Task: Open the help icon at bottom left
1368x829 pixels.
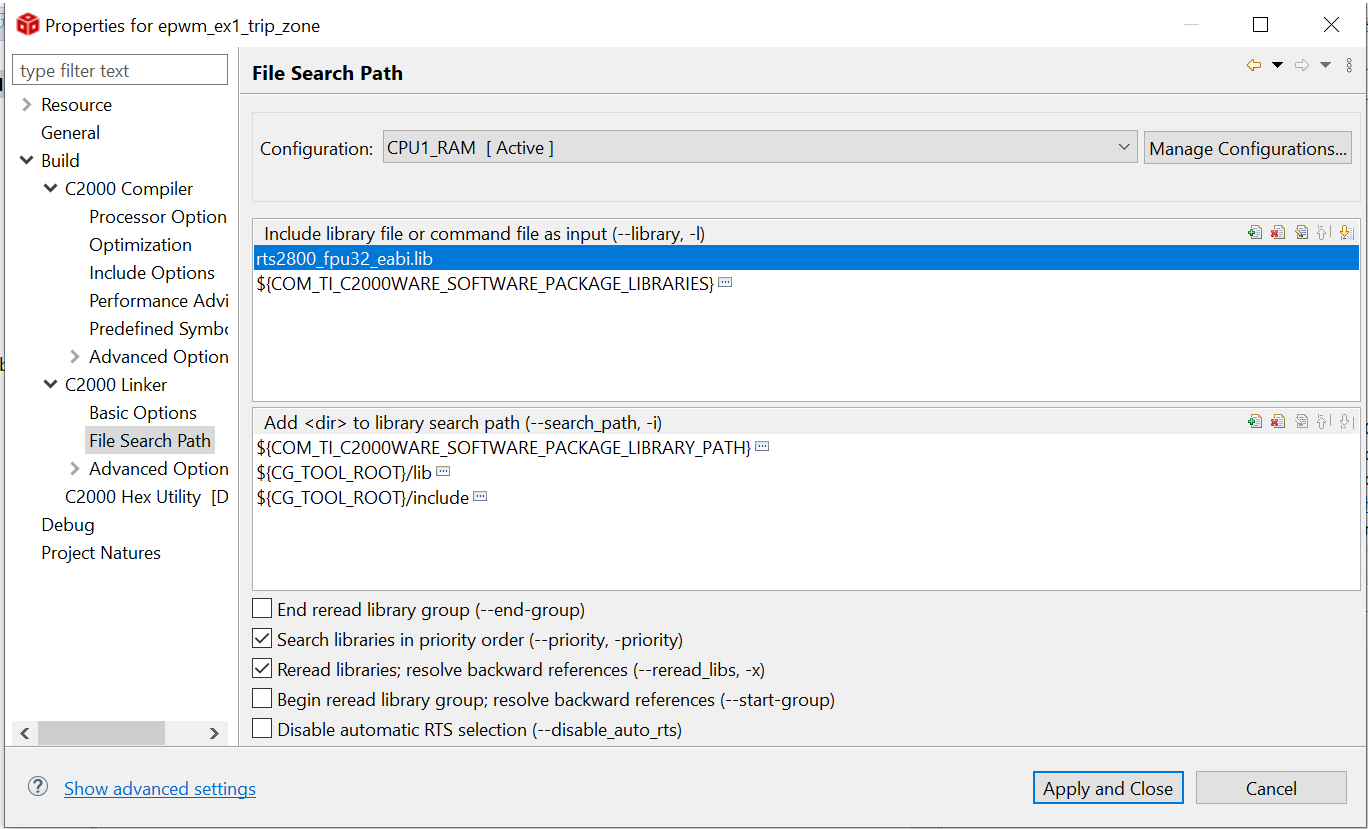Action: click(x=38, y=787)
